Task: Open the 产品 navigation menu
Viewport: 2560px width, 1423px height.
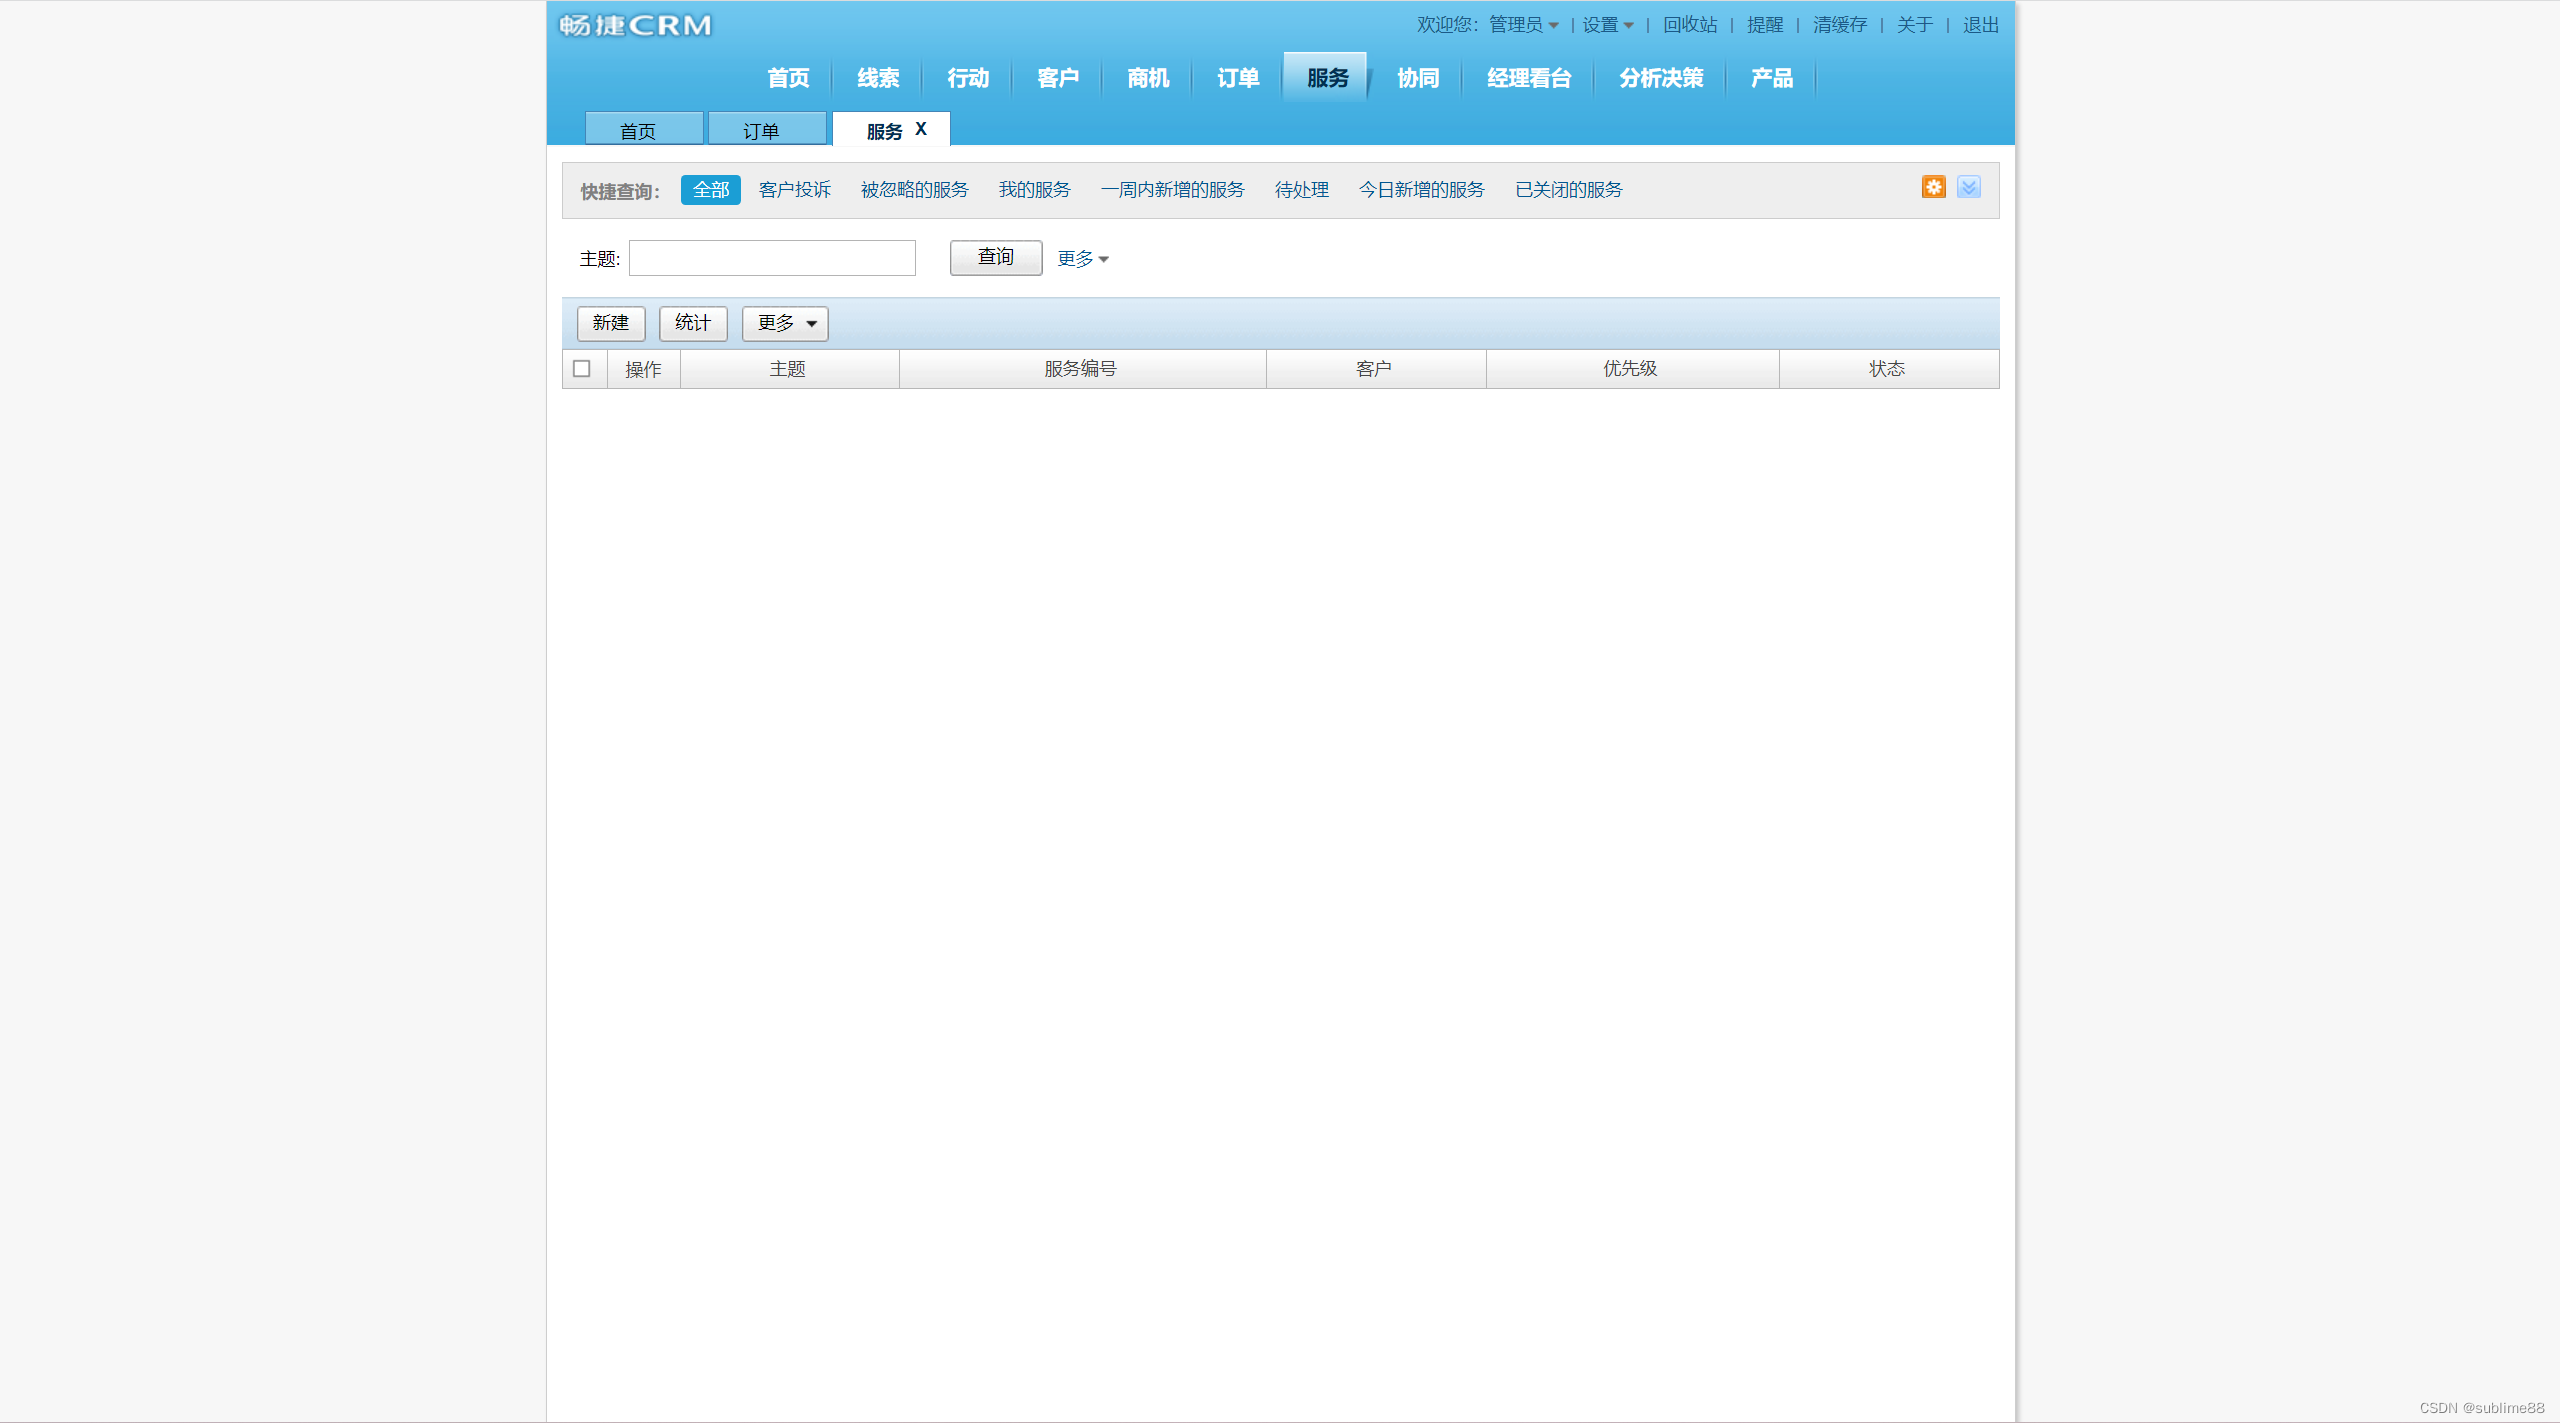Action: coord(1772,78)
